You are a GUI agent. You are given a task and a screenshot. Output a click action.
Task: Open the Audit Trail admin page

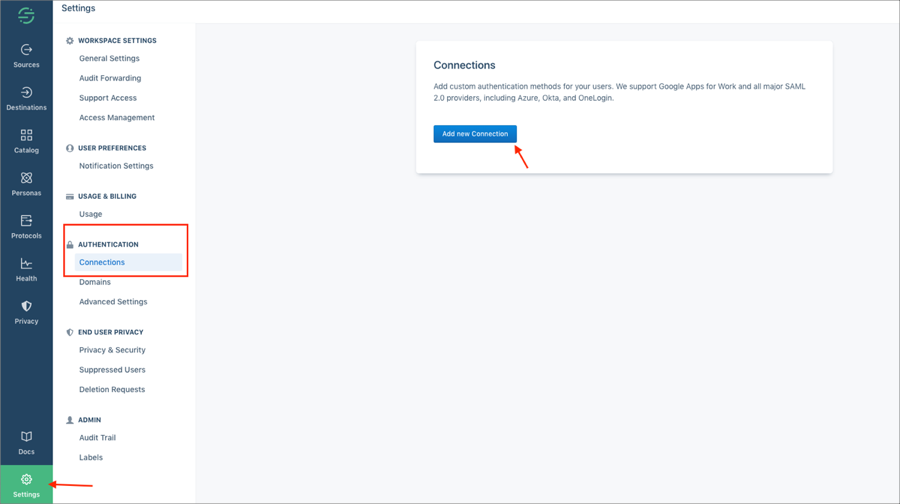click(x=98, y=438)
